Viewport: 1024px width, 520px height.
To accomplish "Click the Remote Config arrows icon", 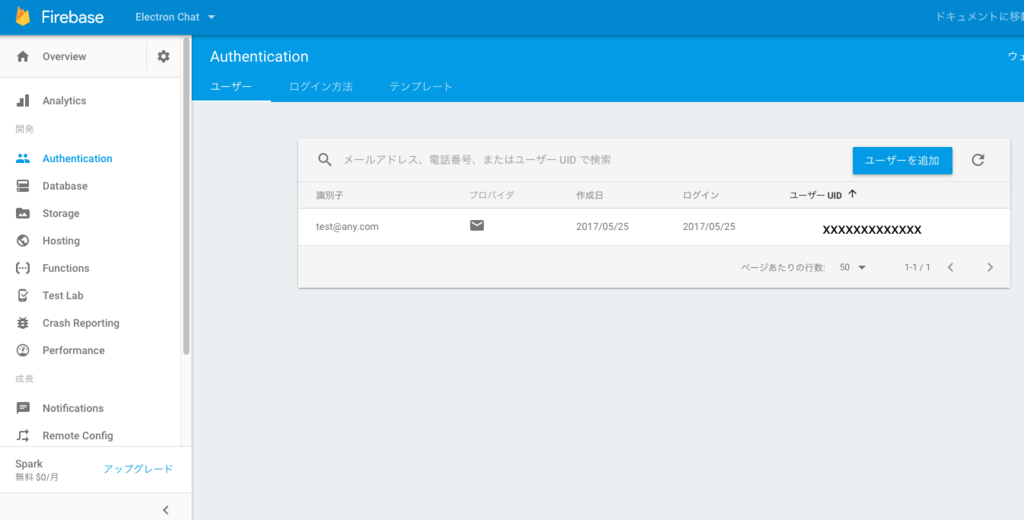I will [x=23, y=436].
